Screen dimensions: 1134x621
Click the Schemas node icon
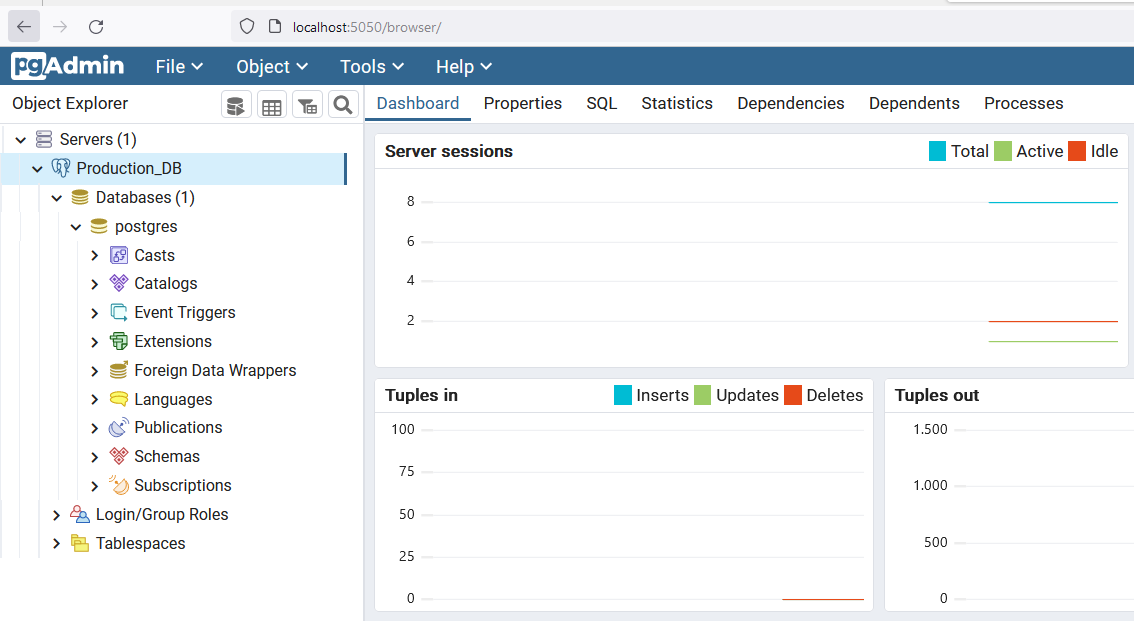tap(119, 457)
